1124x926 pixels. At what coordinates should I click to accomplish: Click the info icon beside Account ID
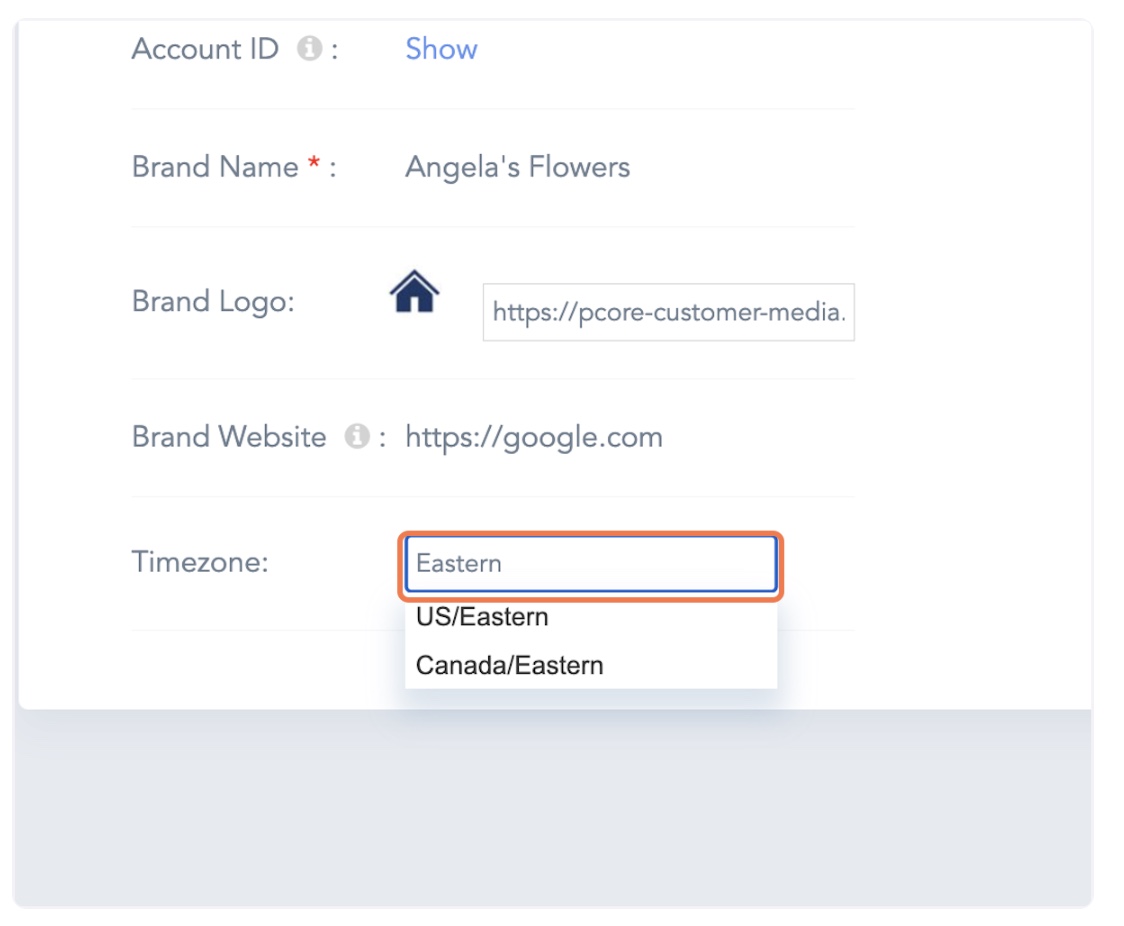(x=310, y=49)
